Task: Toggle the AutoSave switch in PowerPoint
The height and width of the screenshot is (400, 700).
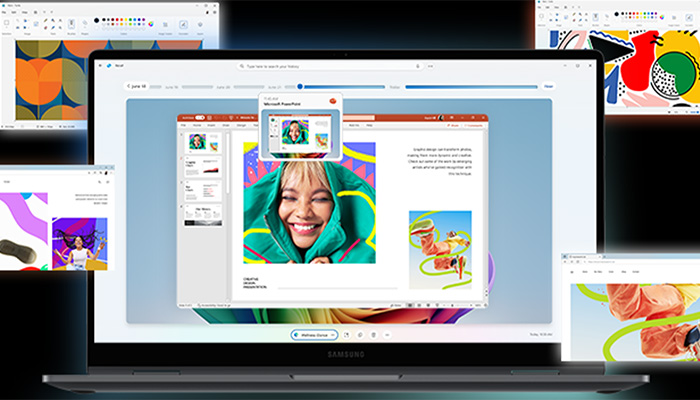Action: coord(200,117)
